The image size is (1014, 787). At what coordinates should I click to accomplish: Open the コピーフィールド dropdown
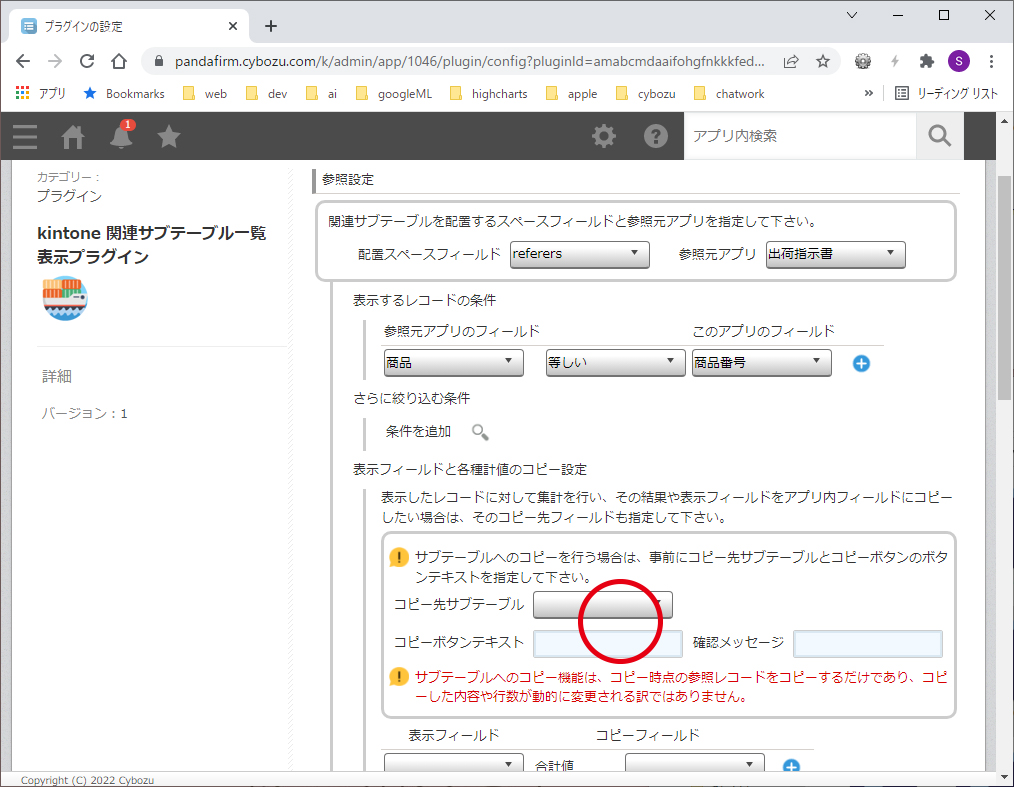695,762
